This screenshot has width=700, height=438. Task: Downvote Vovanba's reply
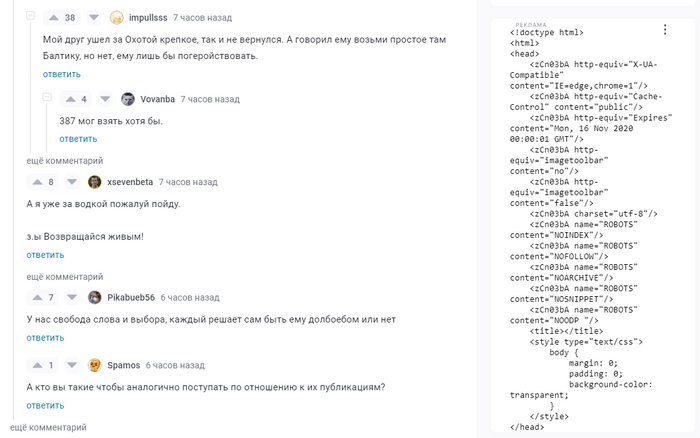(105, 99)
